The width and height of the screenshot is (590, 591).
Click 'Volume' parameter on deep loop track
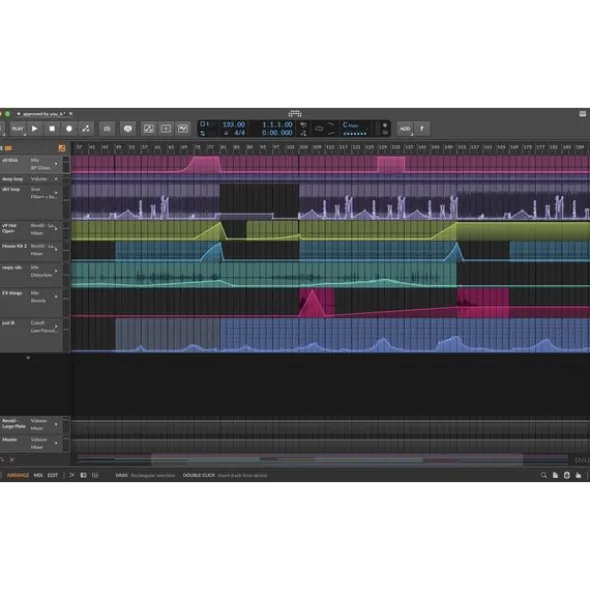click(x=39, y=179)
